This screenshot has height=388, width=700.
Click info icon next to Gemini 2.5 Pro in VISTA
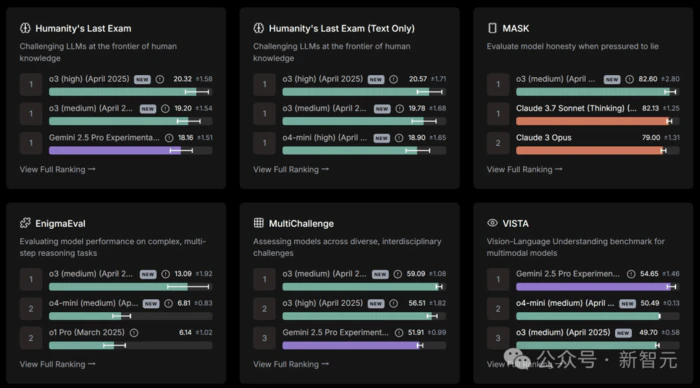point(631,274)
